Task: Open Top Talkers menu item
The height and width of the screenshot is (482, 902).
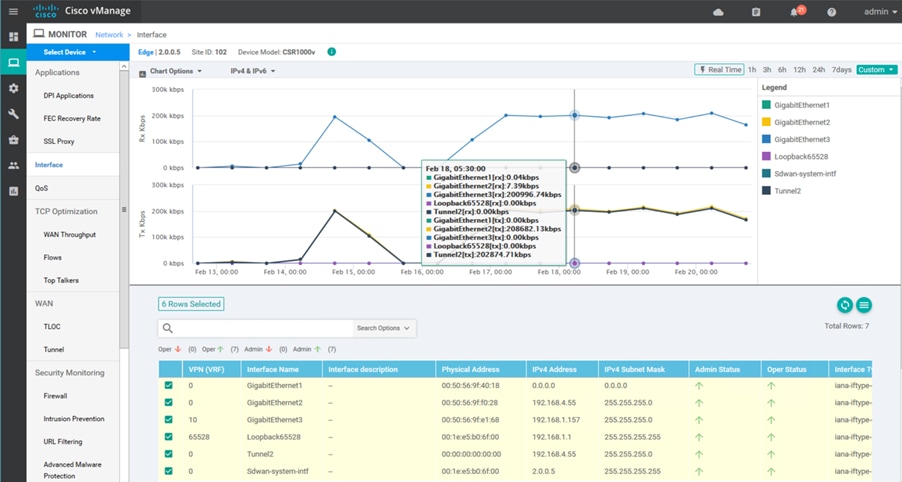Action: 61,281
